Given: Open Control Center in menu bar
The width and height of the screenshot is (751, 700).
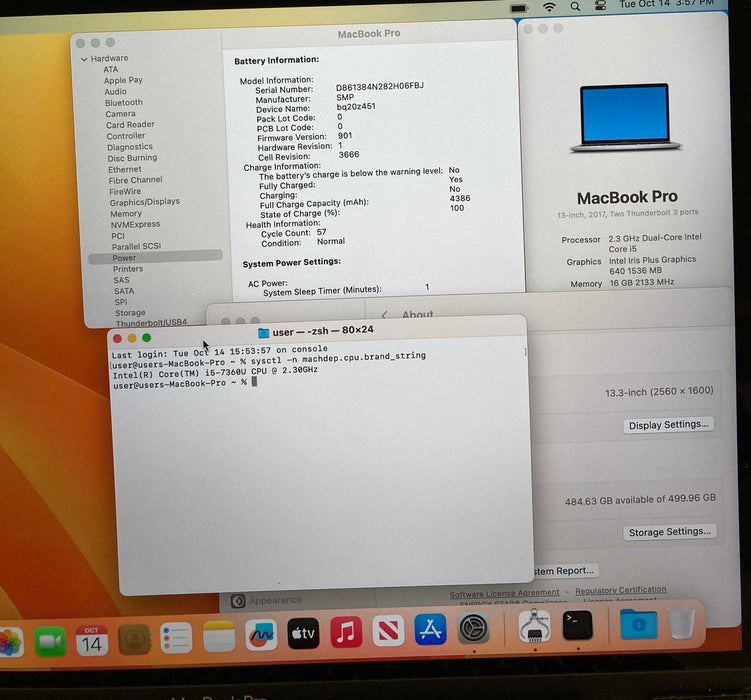Looking at the screenshot, I should coord(601,5).
